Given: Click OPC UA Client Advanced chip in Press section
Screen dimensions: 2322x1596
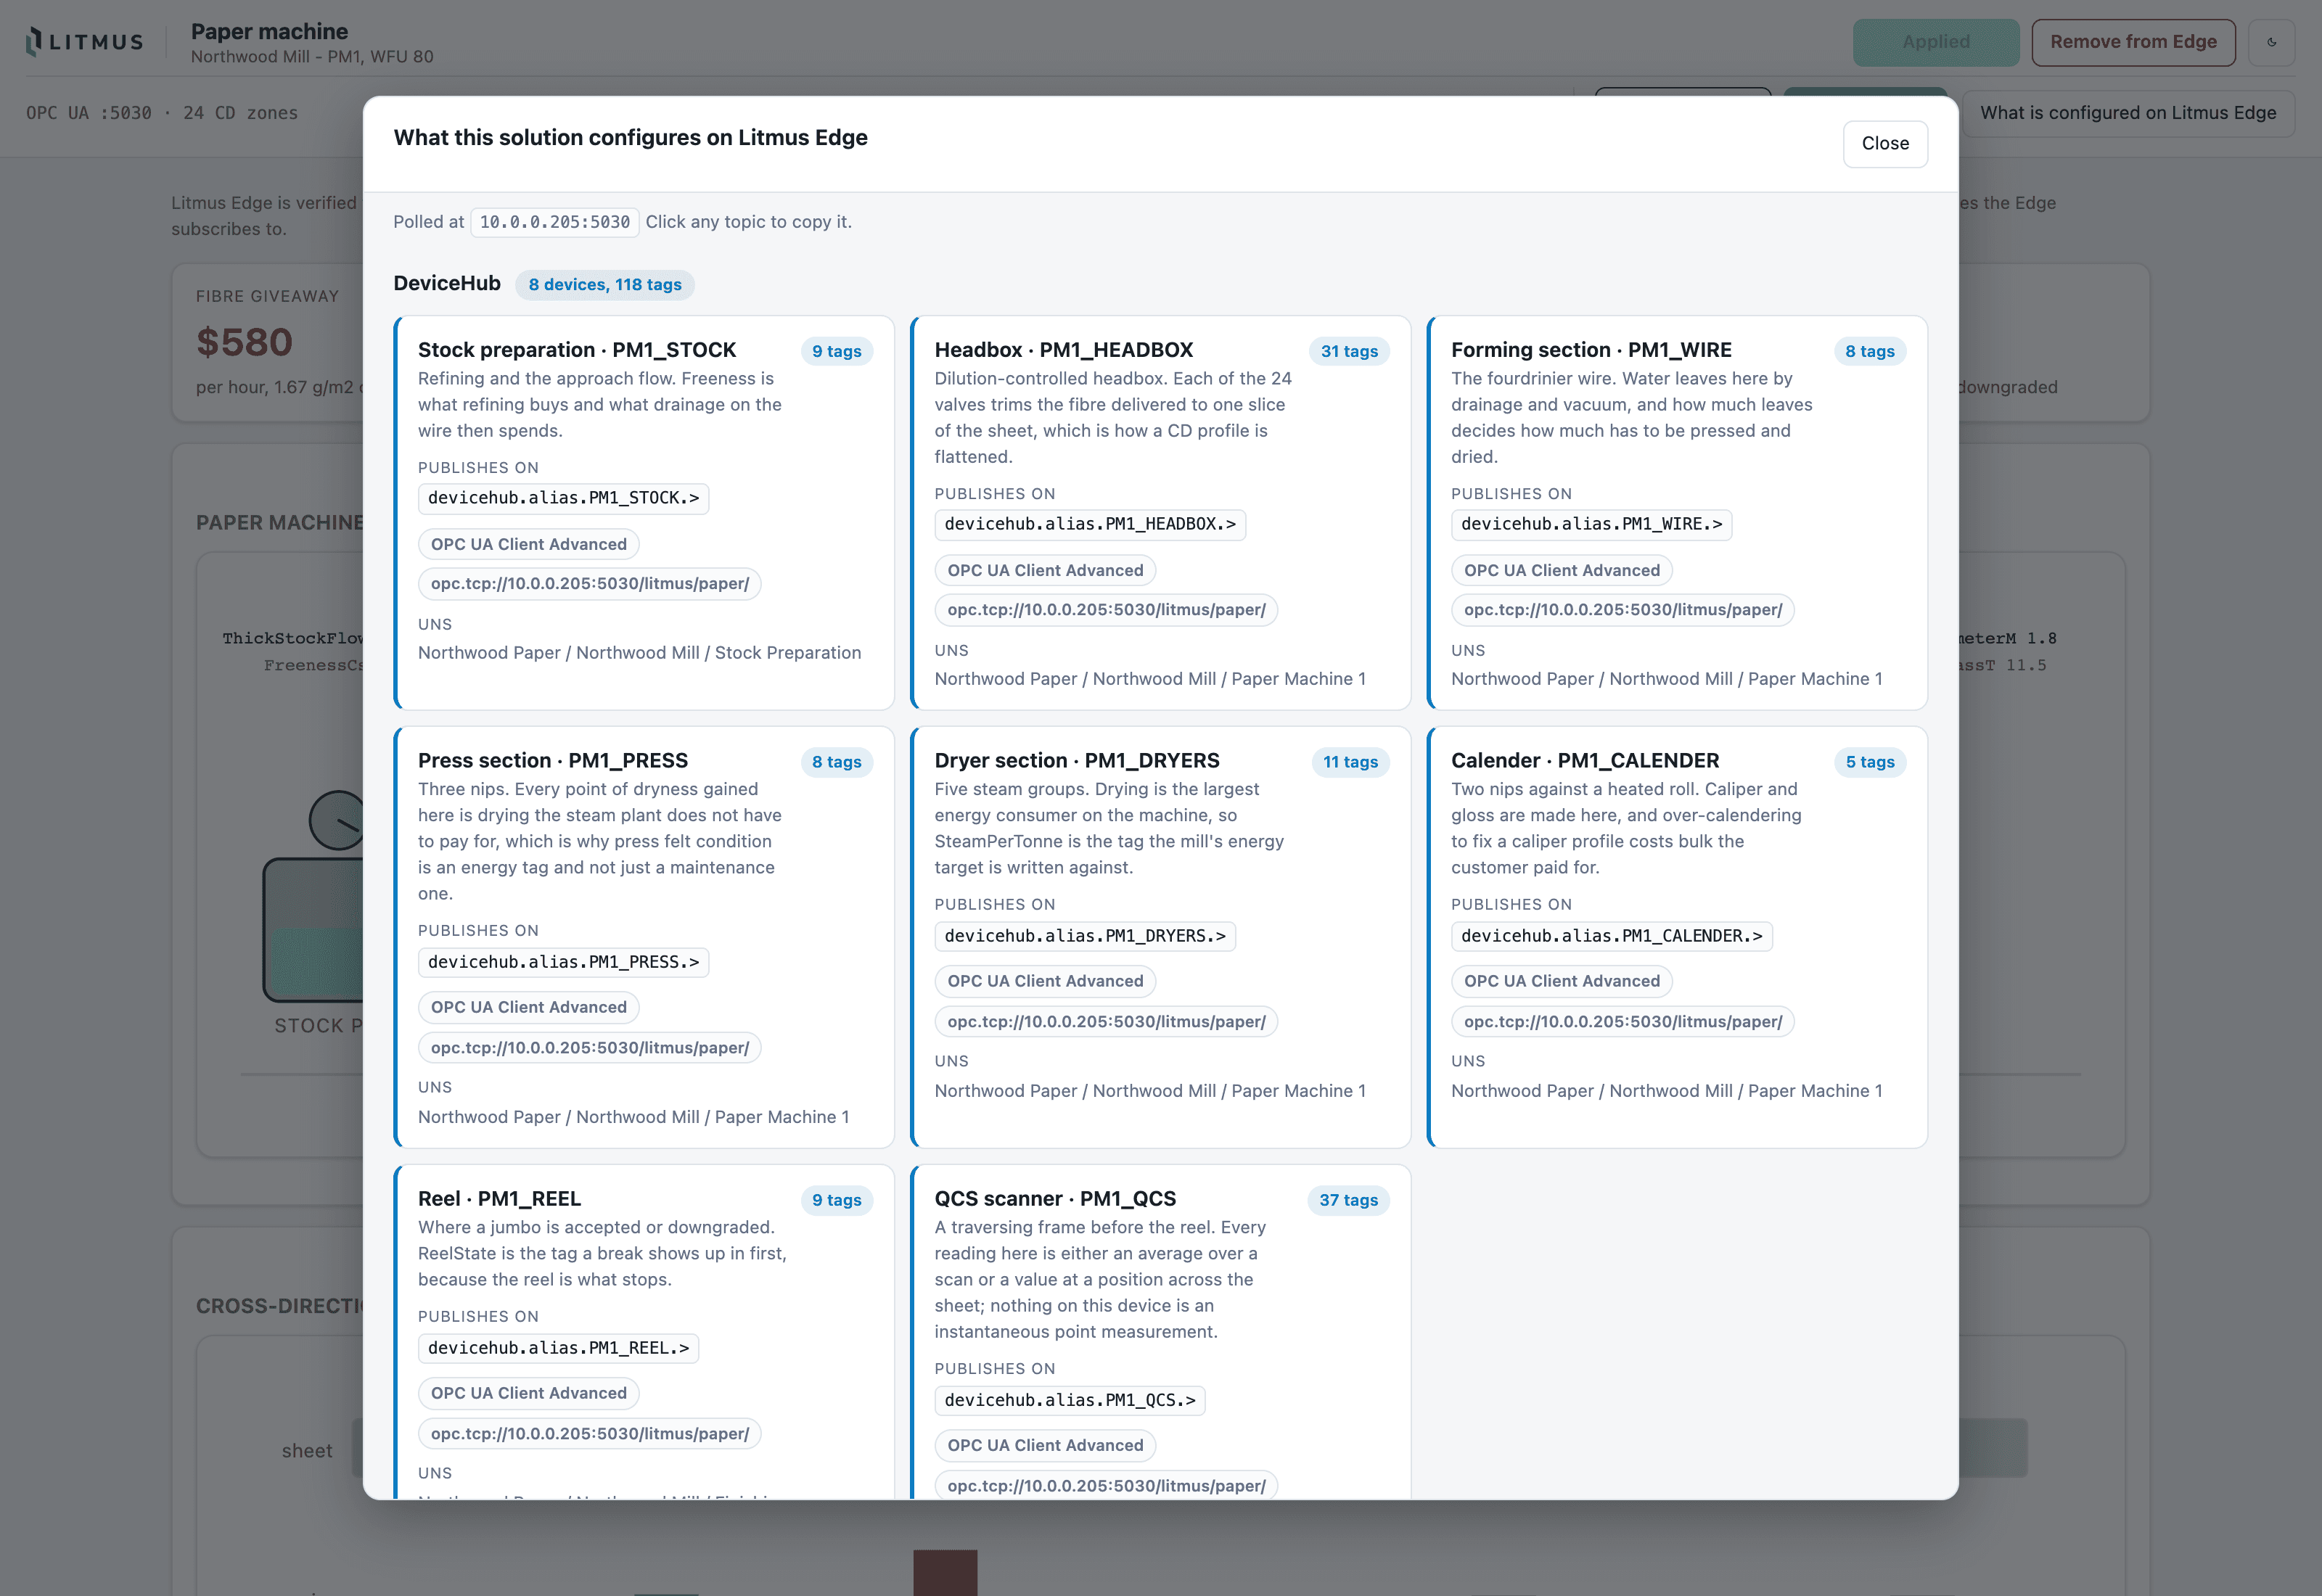Looking at the screenshot, I should [529, 1007].
